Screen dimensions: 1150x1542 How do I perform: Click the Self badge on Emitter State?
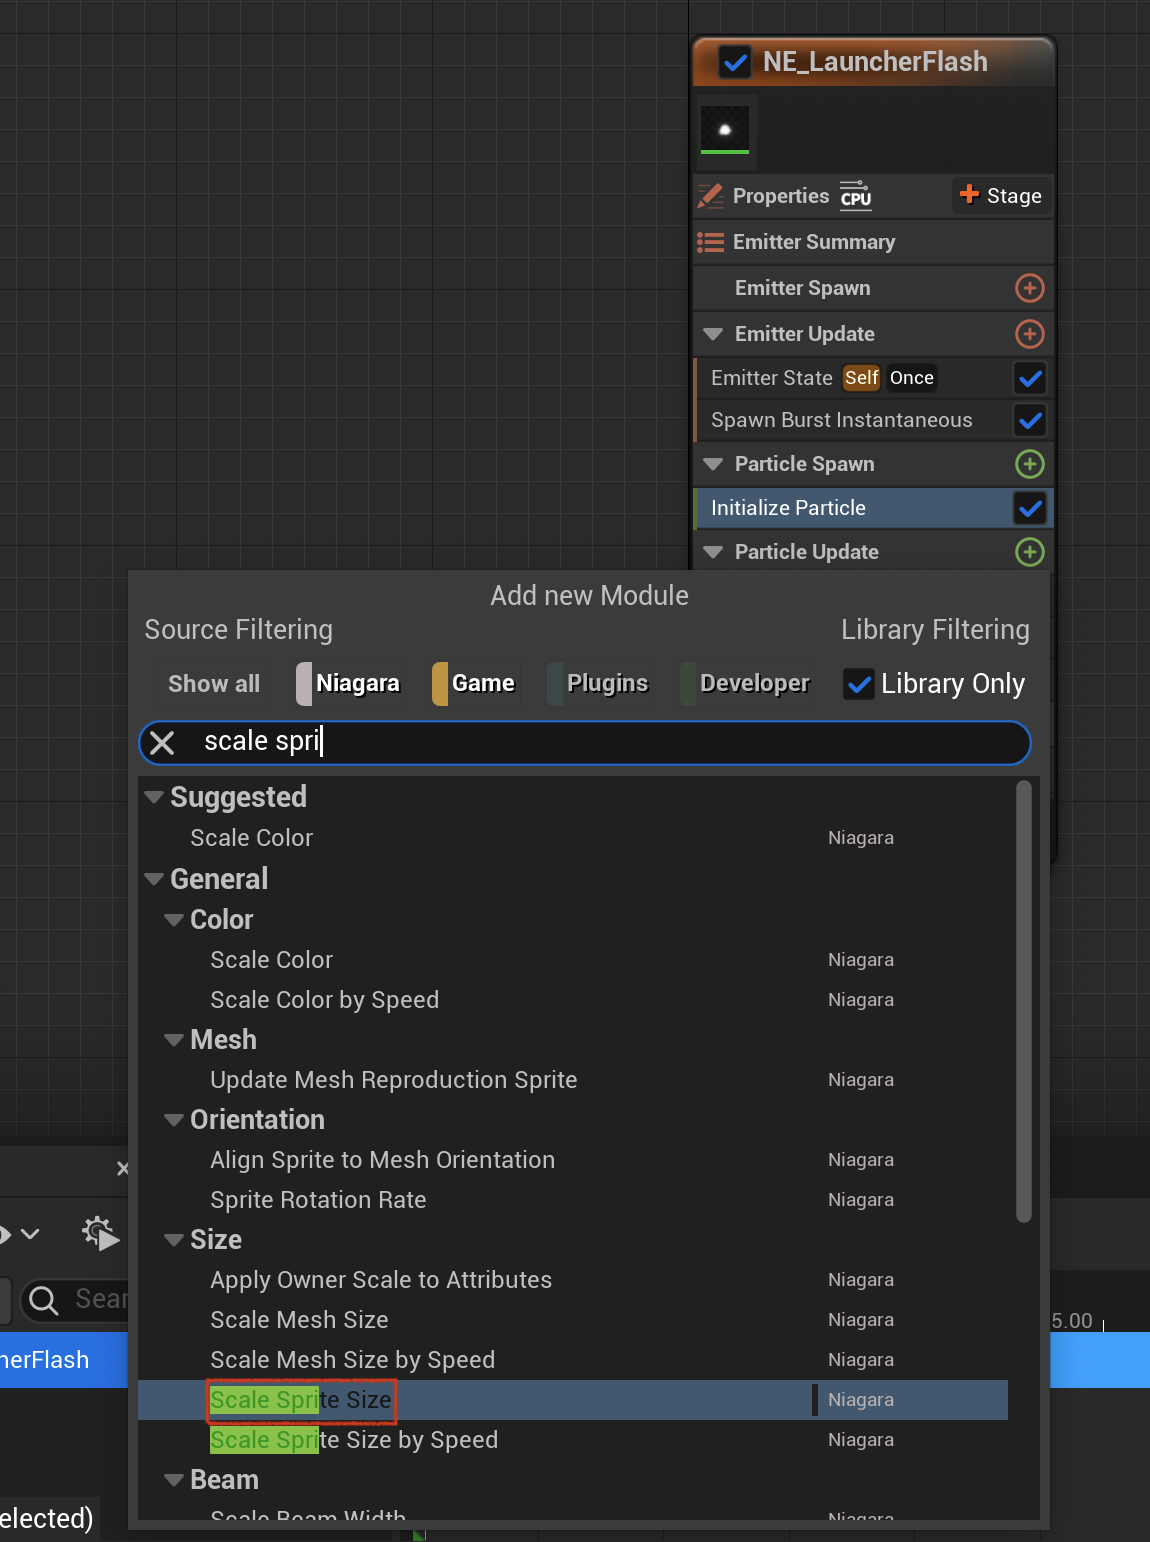[x=861, y=378]
